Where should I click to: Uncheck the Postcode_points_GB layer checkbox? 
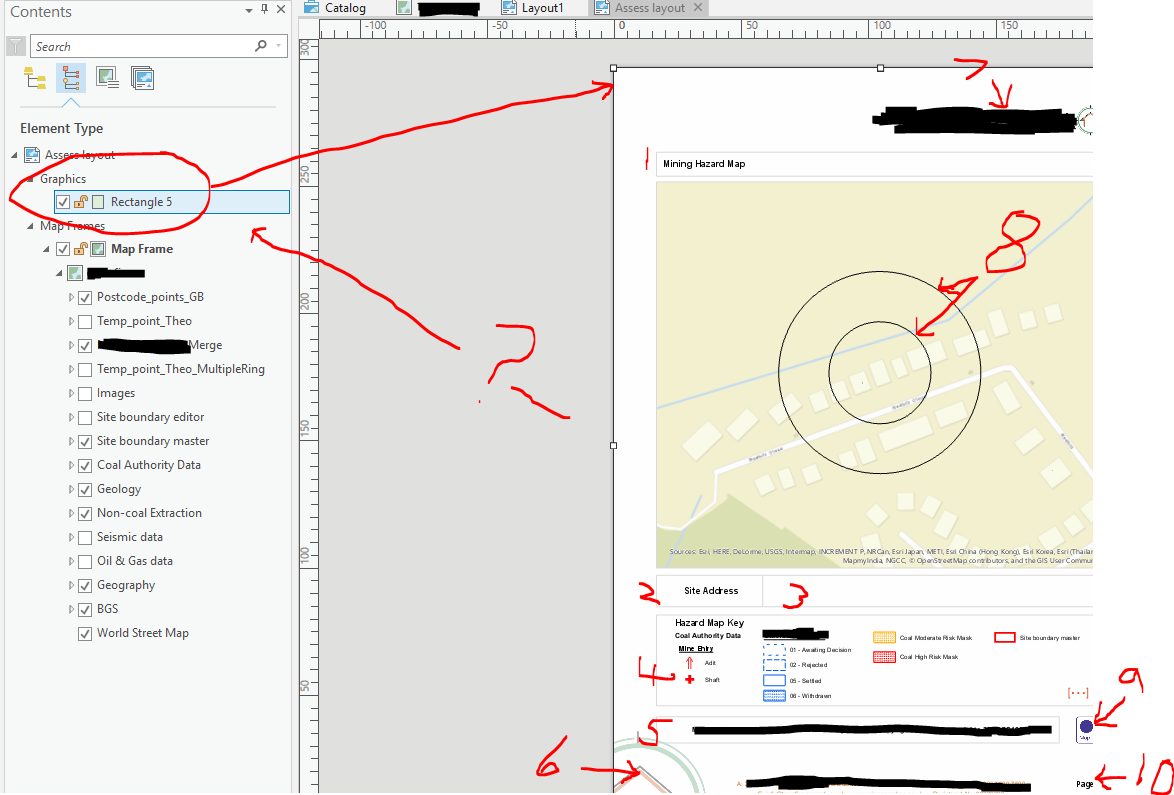(85, 297)
